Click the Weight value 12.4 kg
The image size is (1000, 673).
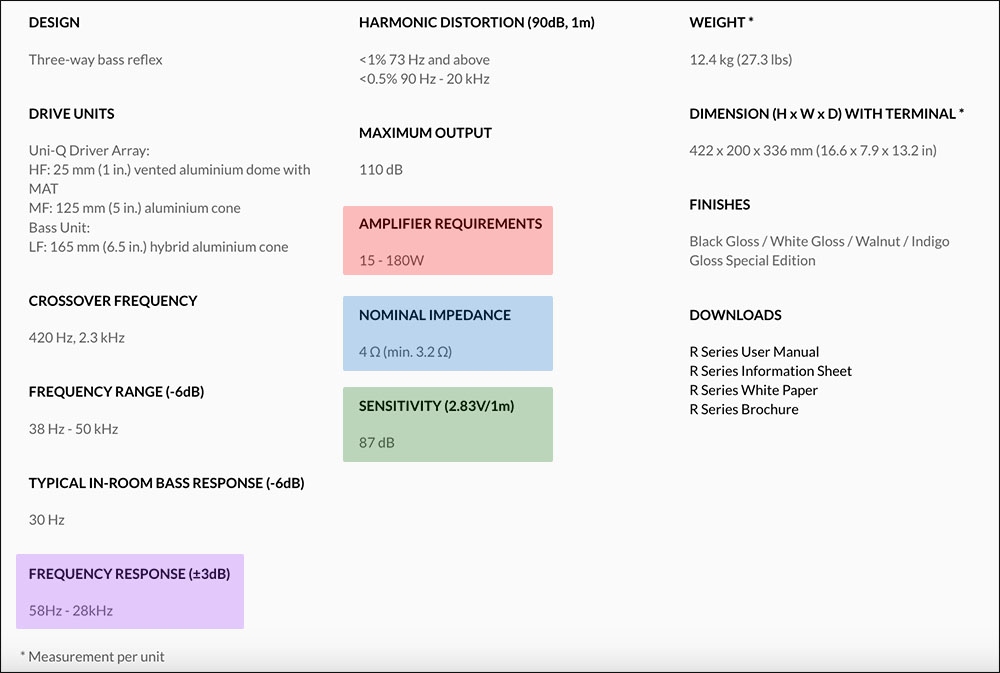pyautogui.click(x=740, y=60)
